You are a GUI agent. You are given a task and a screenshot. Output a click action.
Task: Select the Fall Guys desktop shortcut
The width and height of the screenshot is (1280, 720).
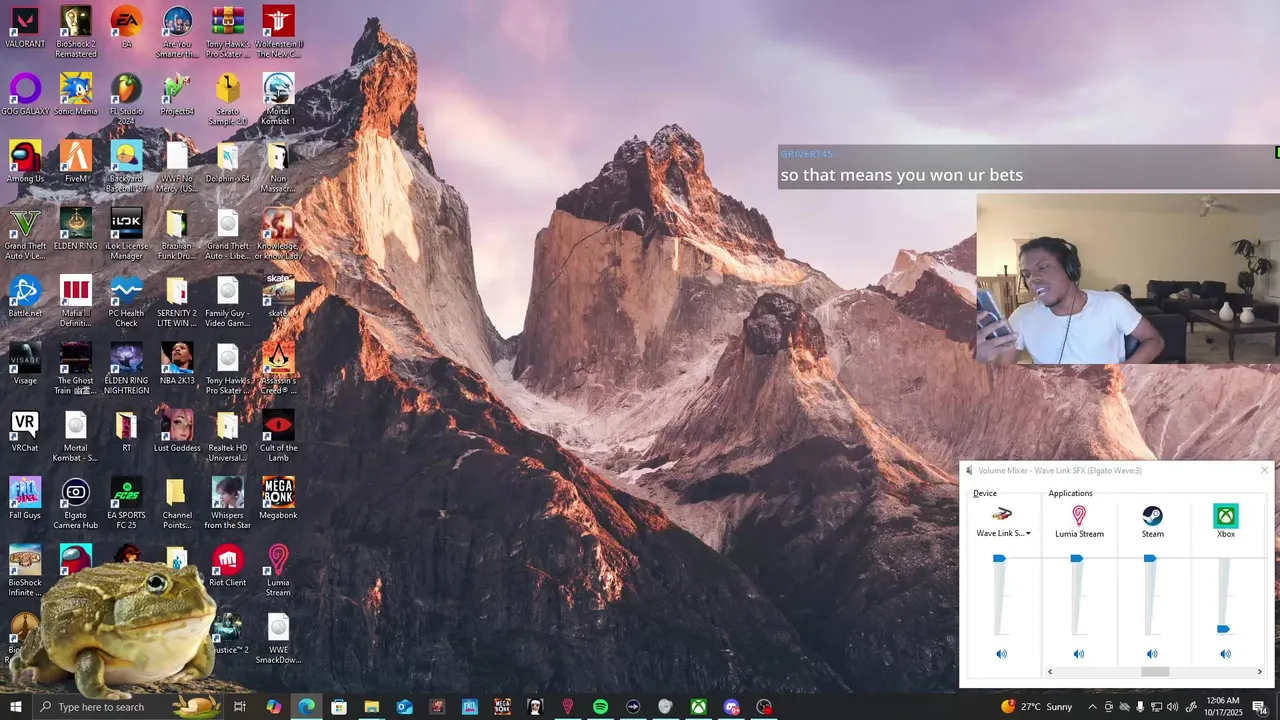tap(25, 498)
